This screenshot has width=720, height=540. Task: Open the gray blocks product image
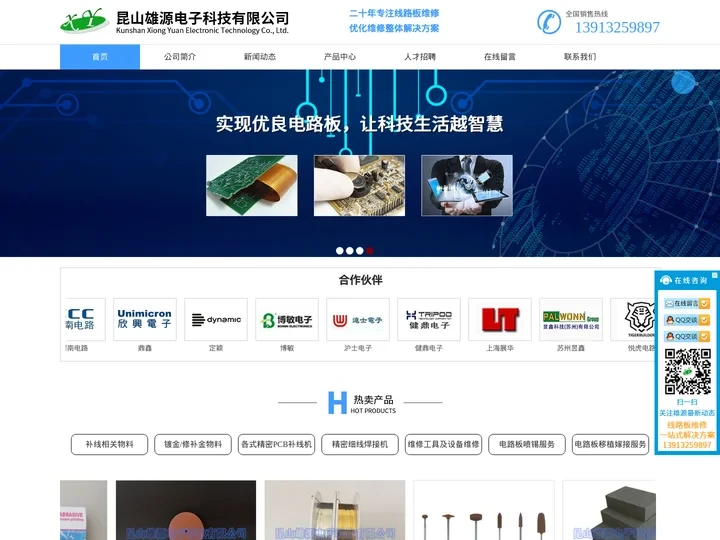tap(609, 510)
